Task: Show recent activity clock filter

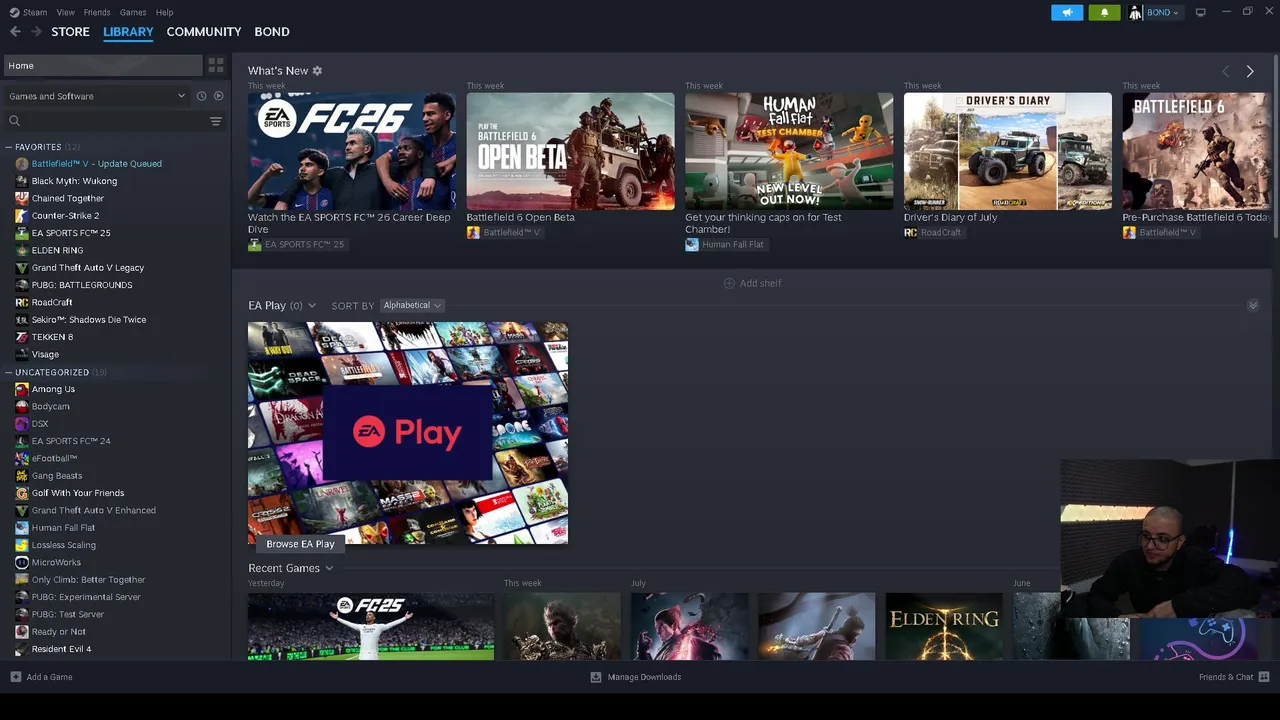Action: (201, 96)
